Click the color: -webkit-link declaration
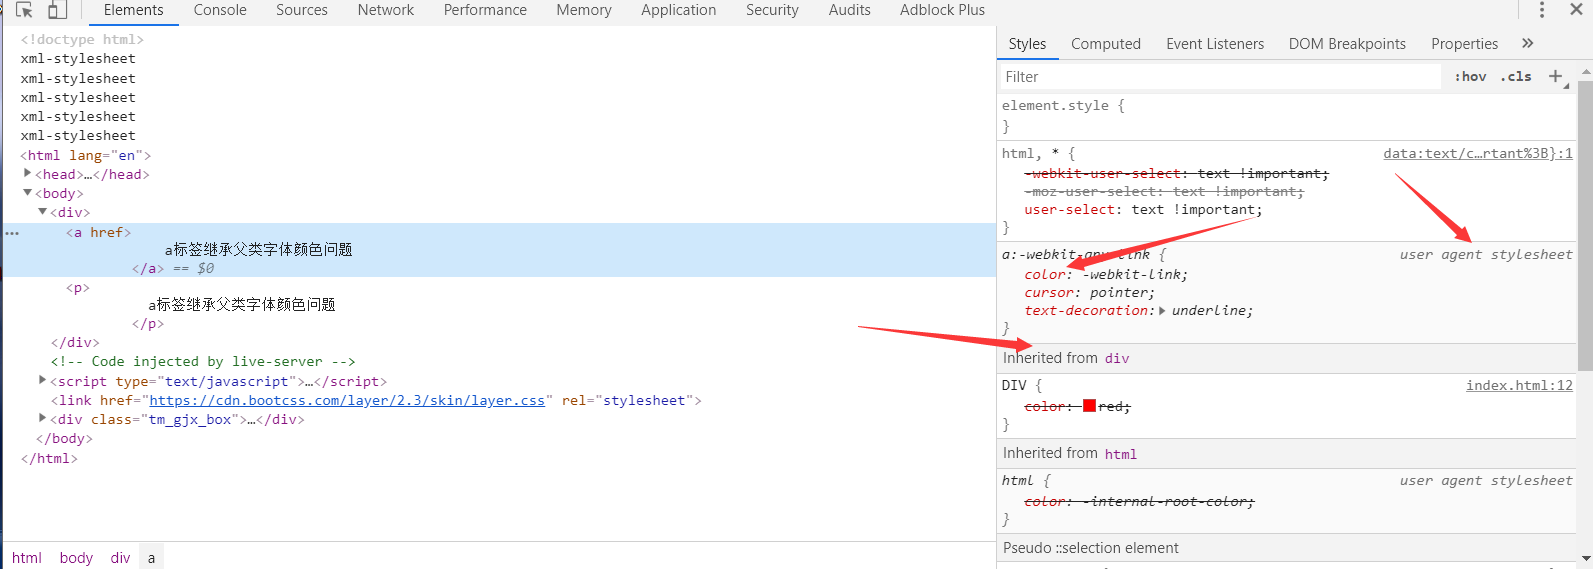 coord(1106,275)
